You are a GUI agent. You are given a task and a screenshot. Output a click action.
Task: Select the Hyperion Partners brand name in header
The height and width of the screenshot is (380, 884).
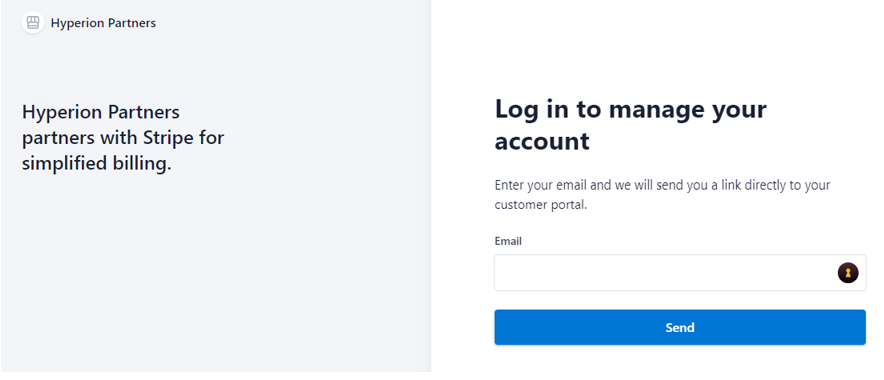(x=103, y=23)
